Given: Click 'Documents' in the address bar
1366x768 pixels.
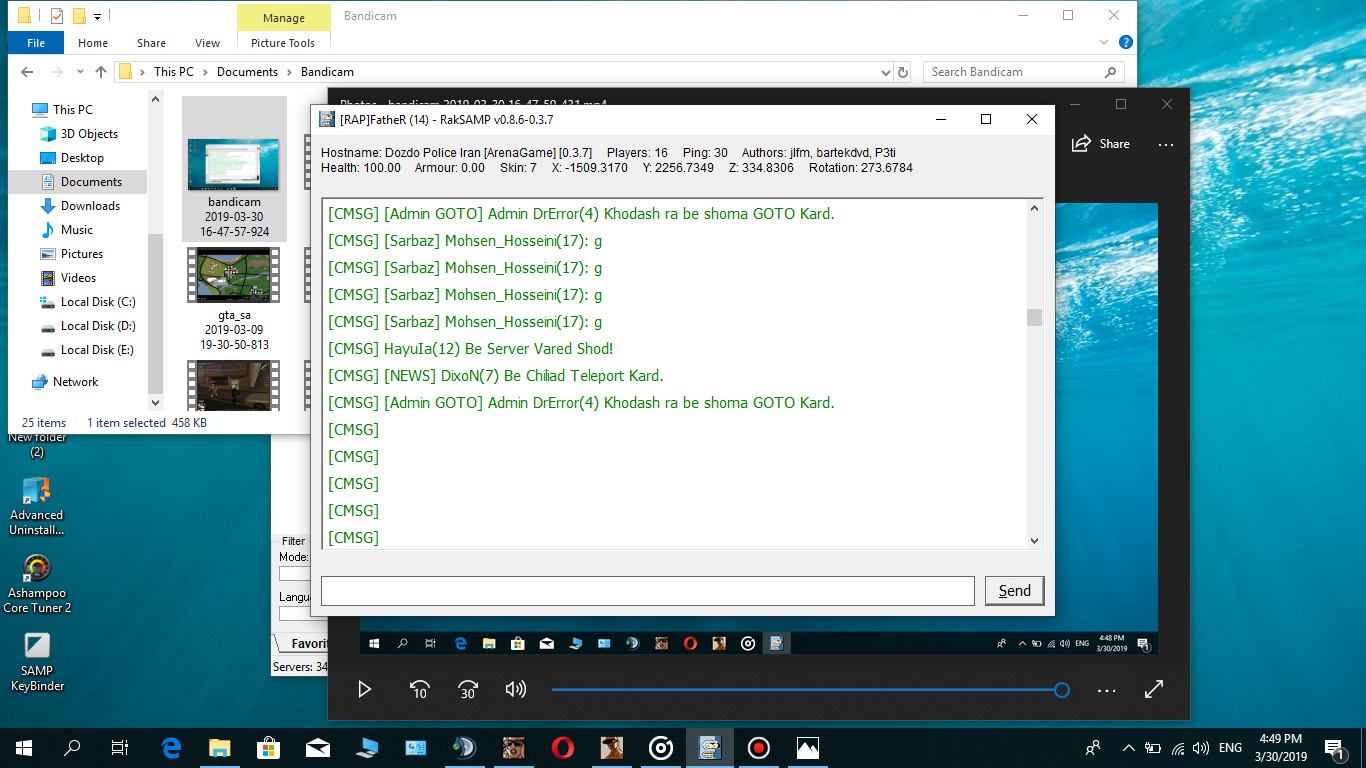Looking at the screenshot, I should point(247,72).
